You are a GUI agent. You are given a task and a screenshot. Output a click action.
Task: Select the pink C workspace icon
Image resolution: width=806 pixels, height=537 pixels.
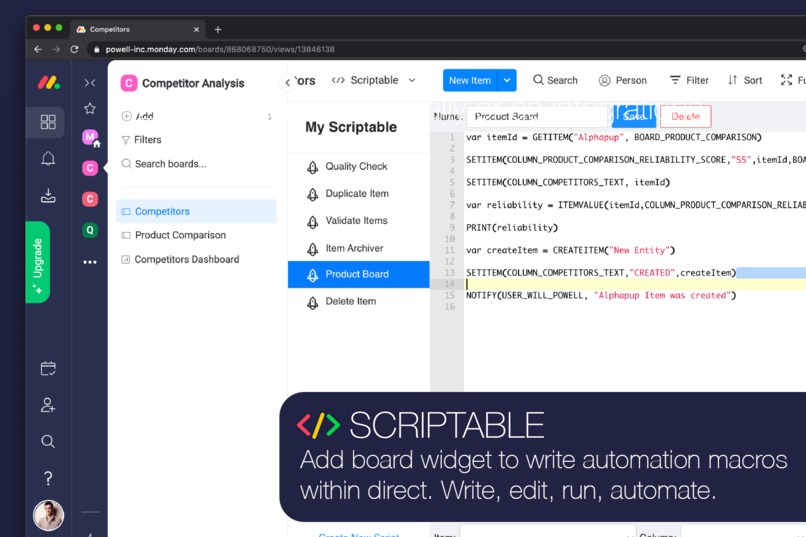[x=90, y=168]
